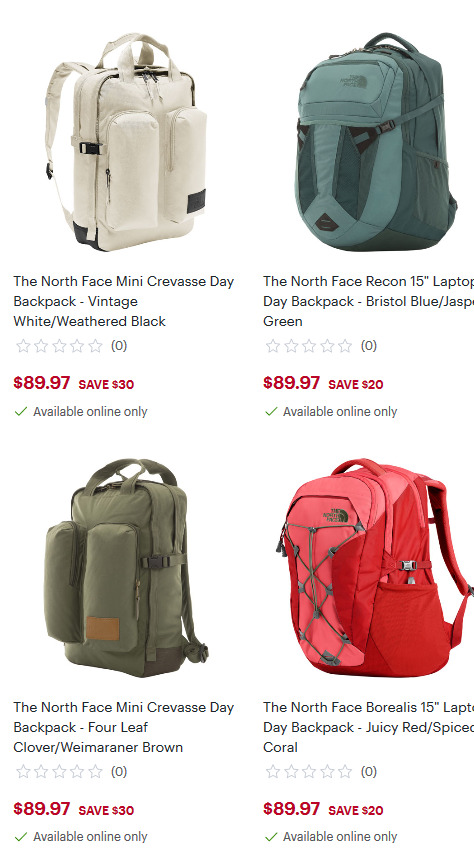Click $89.97 price of Vintage White Mini Crevasse
This screenshot has height=852, width=474.
click(42, 383)
